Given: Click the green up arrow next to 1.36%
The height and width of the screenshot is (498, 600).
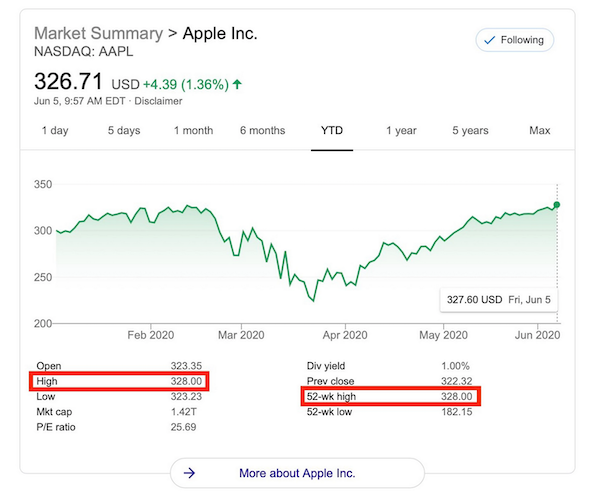Looking at the screenshot, I should coord(238,84).
